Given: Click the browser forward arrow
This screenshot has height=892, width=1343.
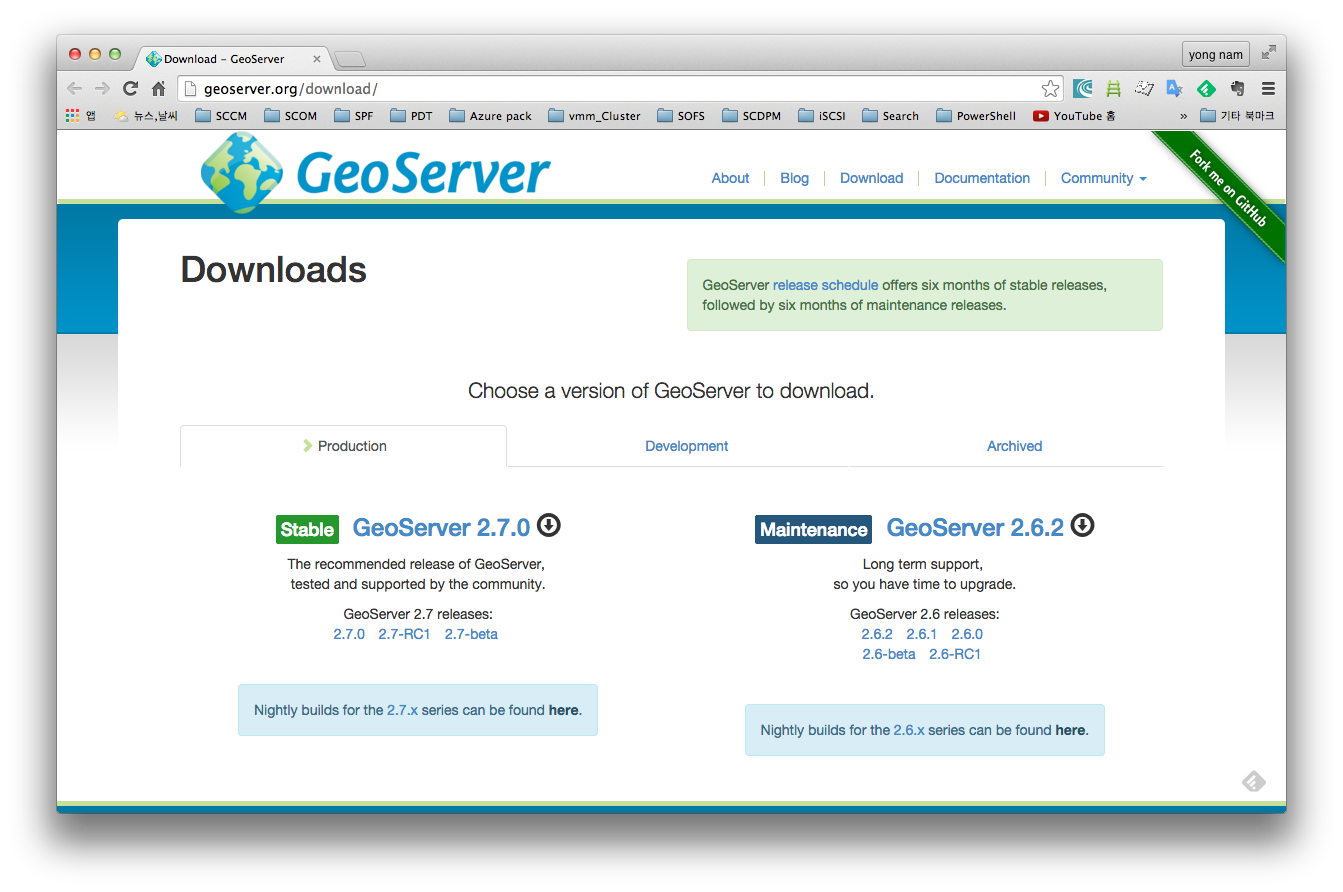Looking at the screenshot, I should (x=102, y=88).
